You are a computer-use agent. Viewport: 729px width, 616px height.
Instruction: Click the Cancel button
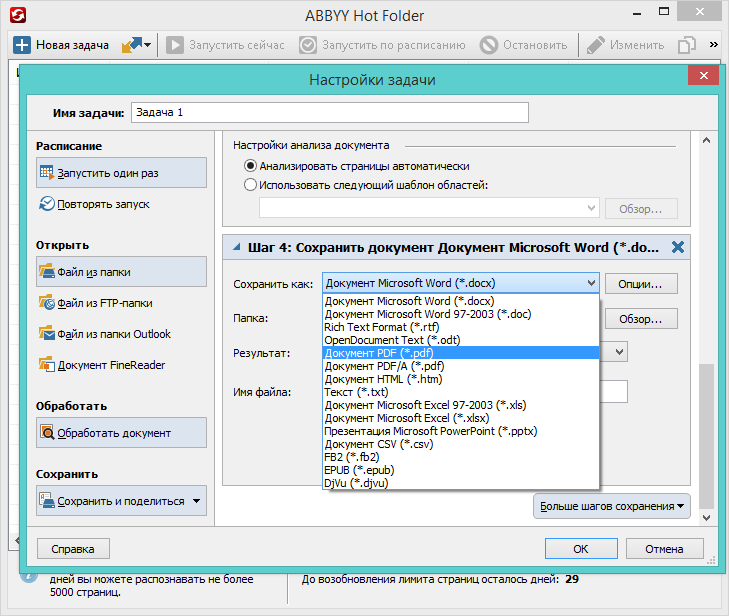pos(664,549)
